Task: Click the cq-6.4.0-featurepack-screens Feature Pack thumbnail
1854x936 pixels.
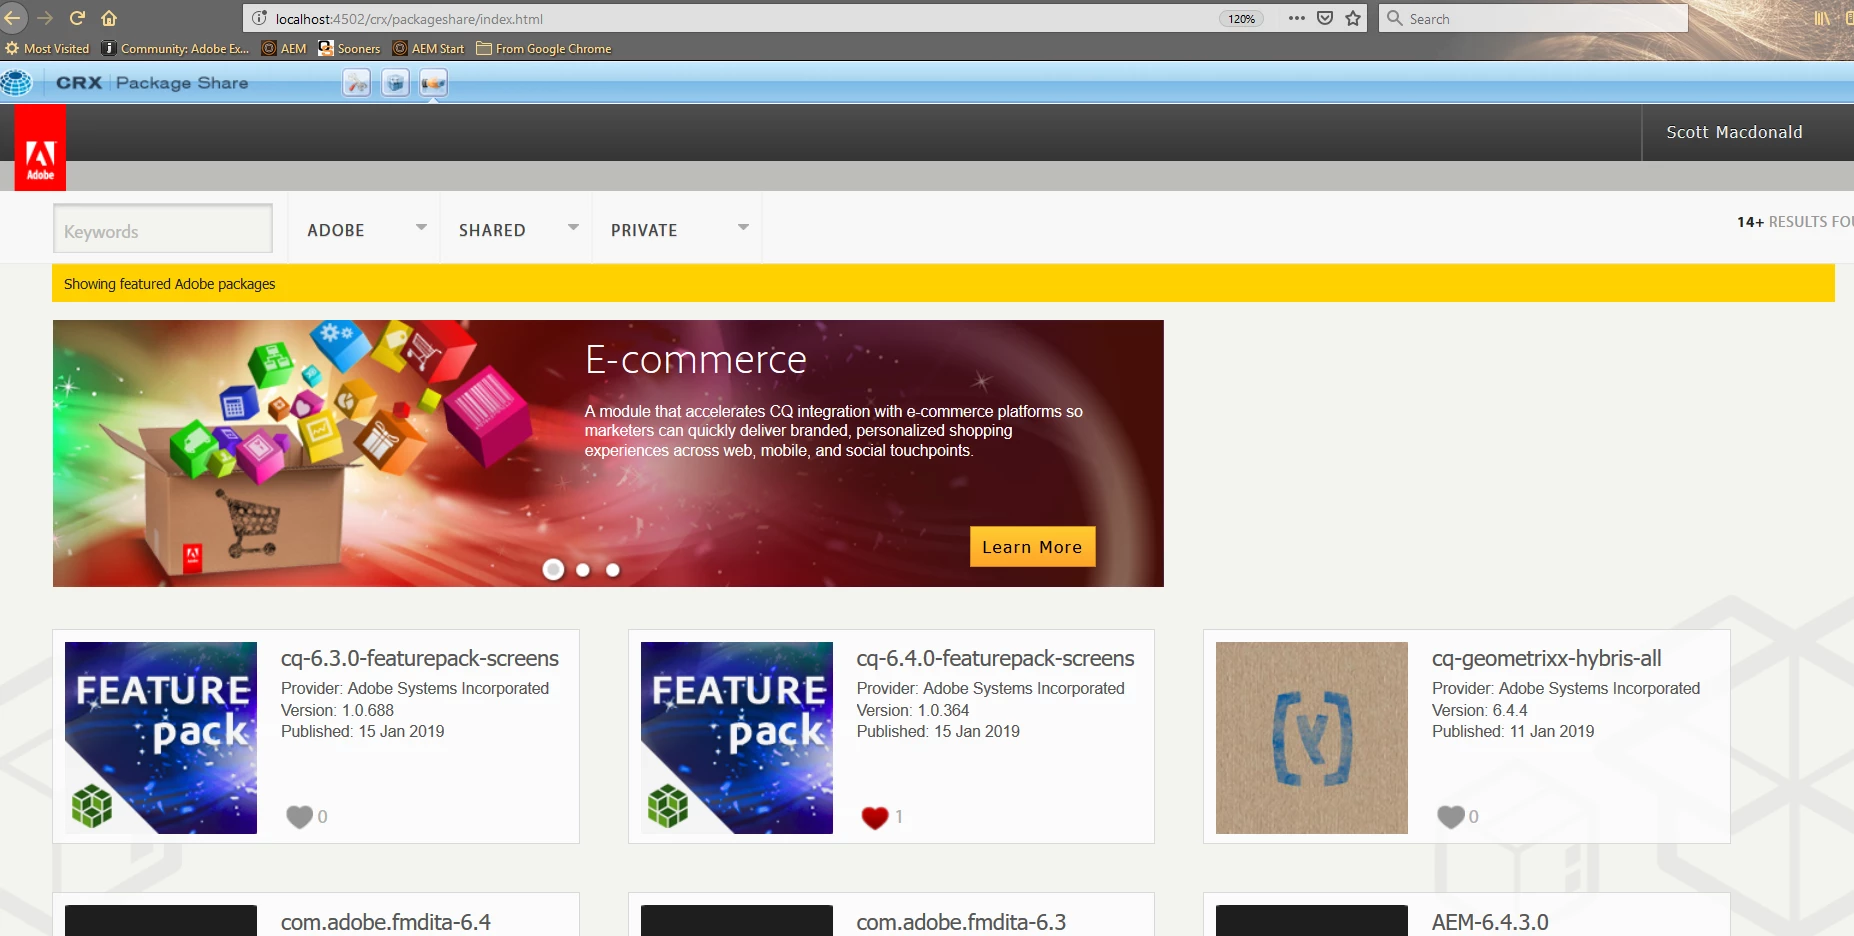Action: (x=737, y=738)
